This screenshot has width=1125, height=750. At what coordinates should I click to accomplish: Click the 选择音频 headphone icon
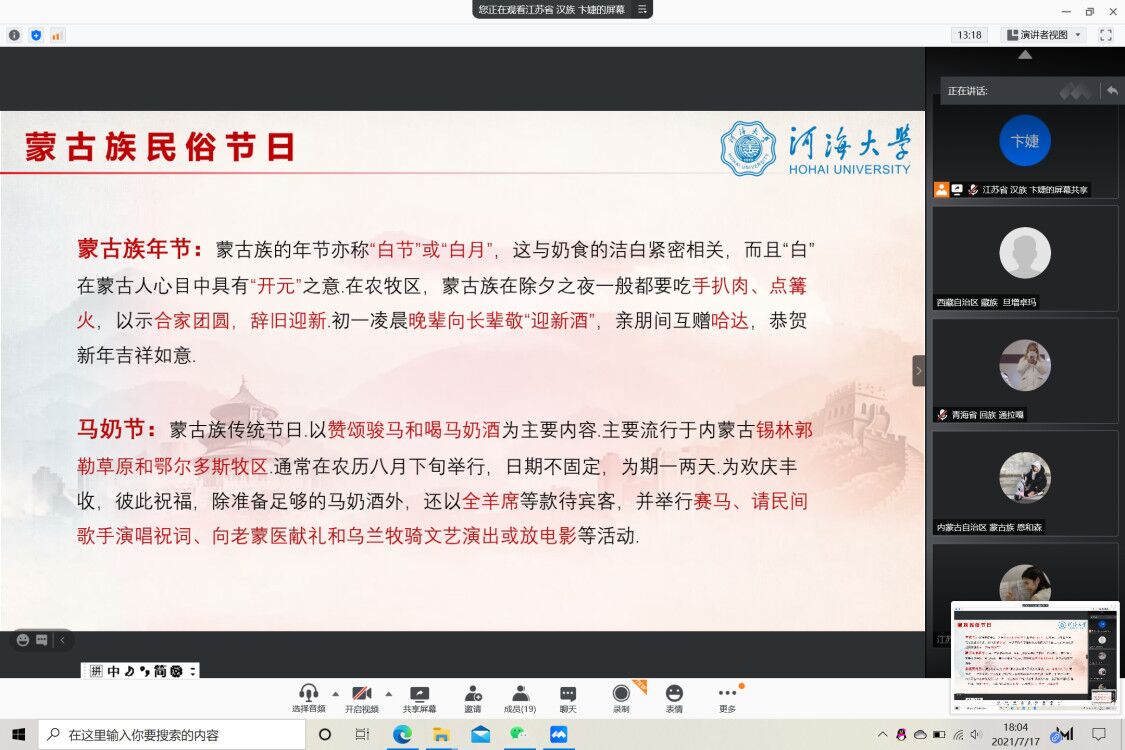point(308,694)
